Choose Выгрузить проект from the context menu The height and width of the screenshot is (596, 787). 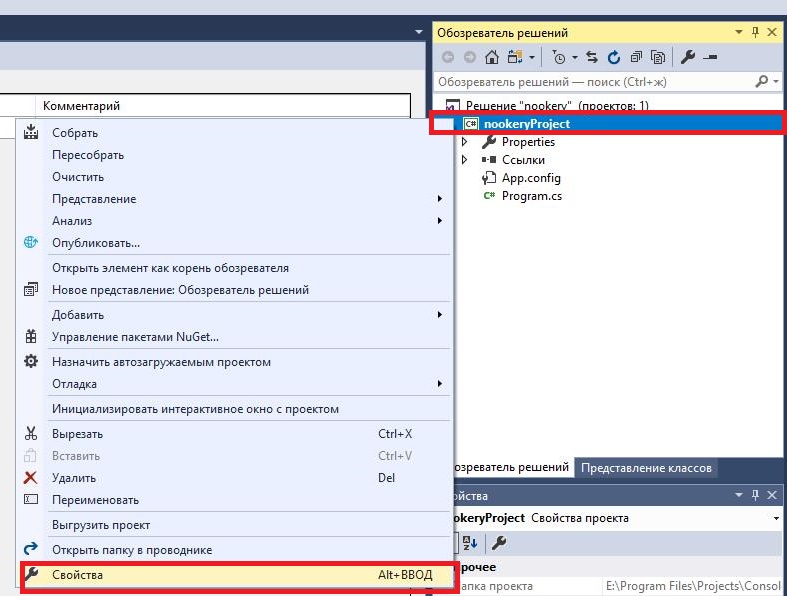click(235, 525)
